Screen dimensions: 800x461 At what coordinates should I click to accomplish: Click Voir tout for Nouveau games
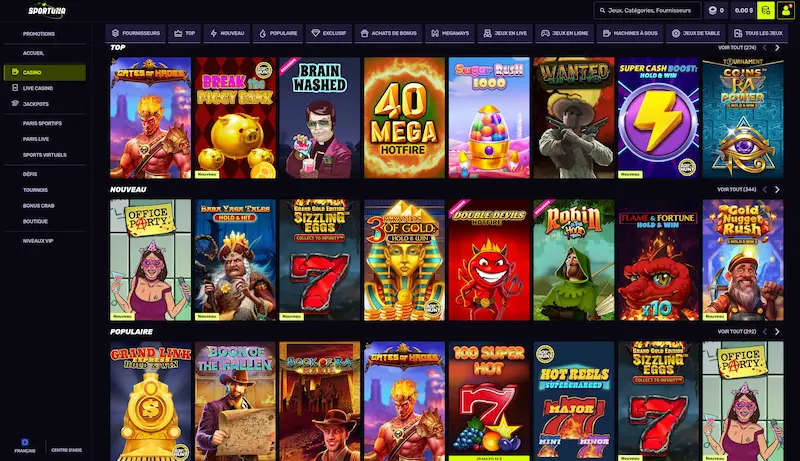[737, 189]
